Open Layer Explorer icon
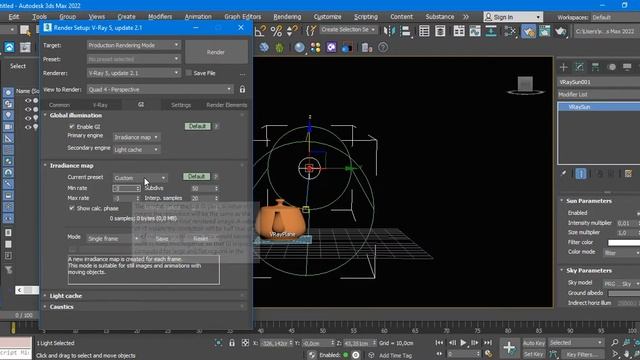Image resolution: width=640 pixels, height=360 pixels. (x=440, y=31)
